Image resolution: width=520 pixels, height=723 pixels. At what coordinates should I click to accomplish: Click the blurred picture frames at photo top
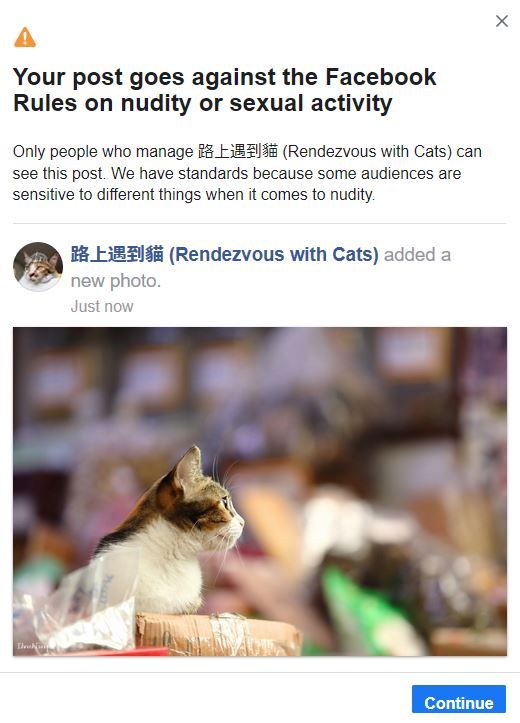pos(240,369)
